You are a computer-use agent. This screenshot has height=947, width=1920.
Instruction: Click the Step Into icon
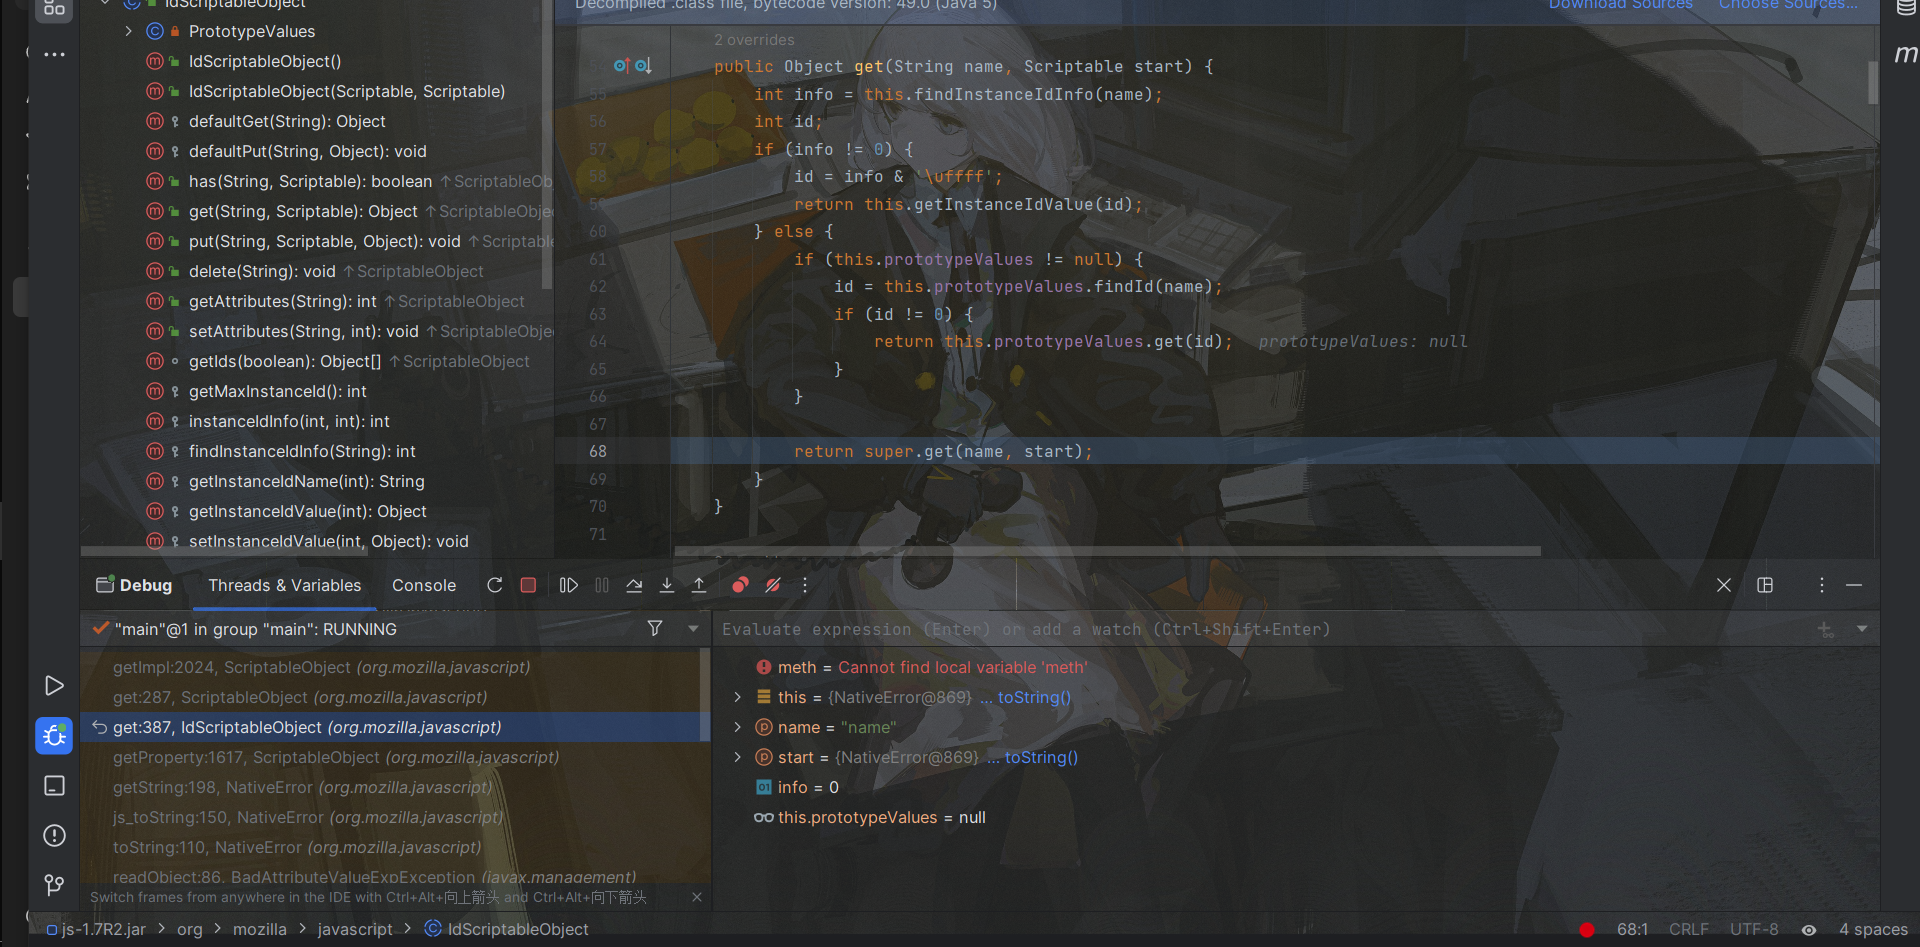pos(667,585)
